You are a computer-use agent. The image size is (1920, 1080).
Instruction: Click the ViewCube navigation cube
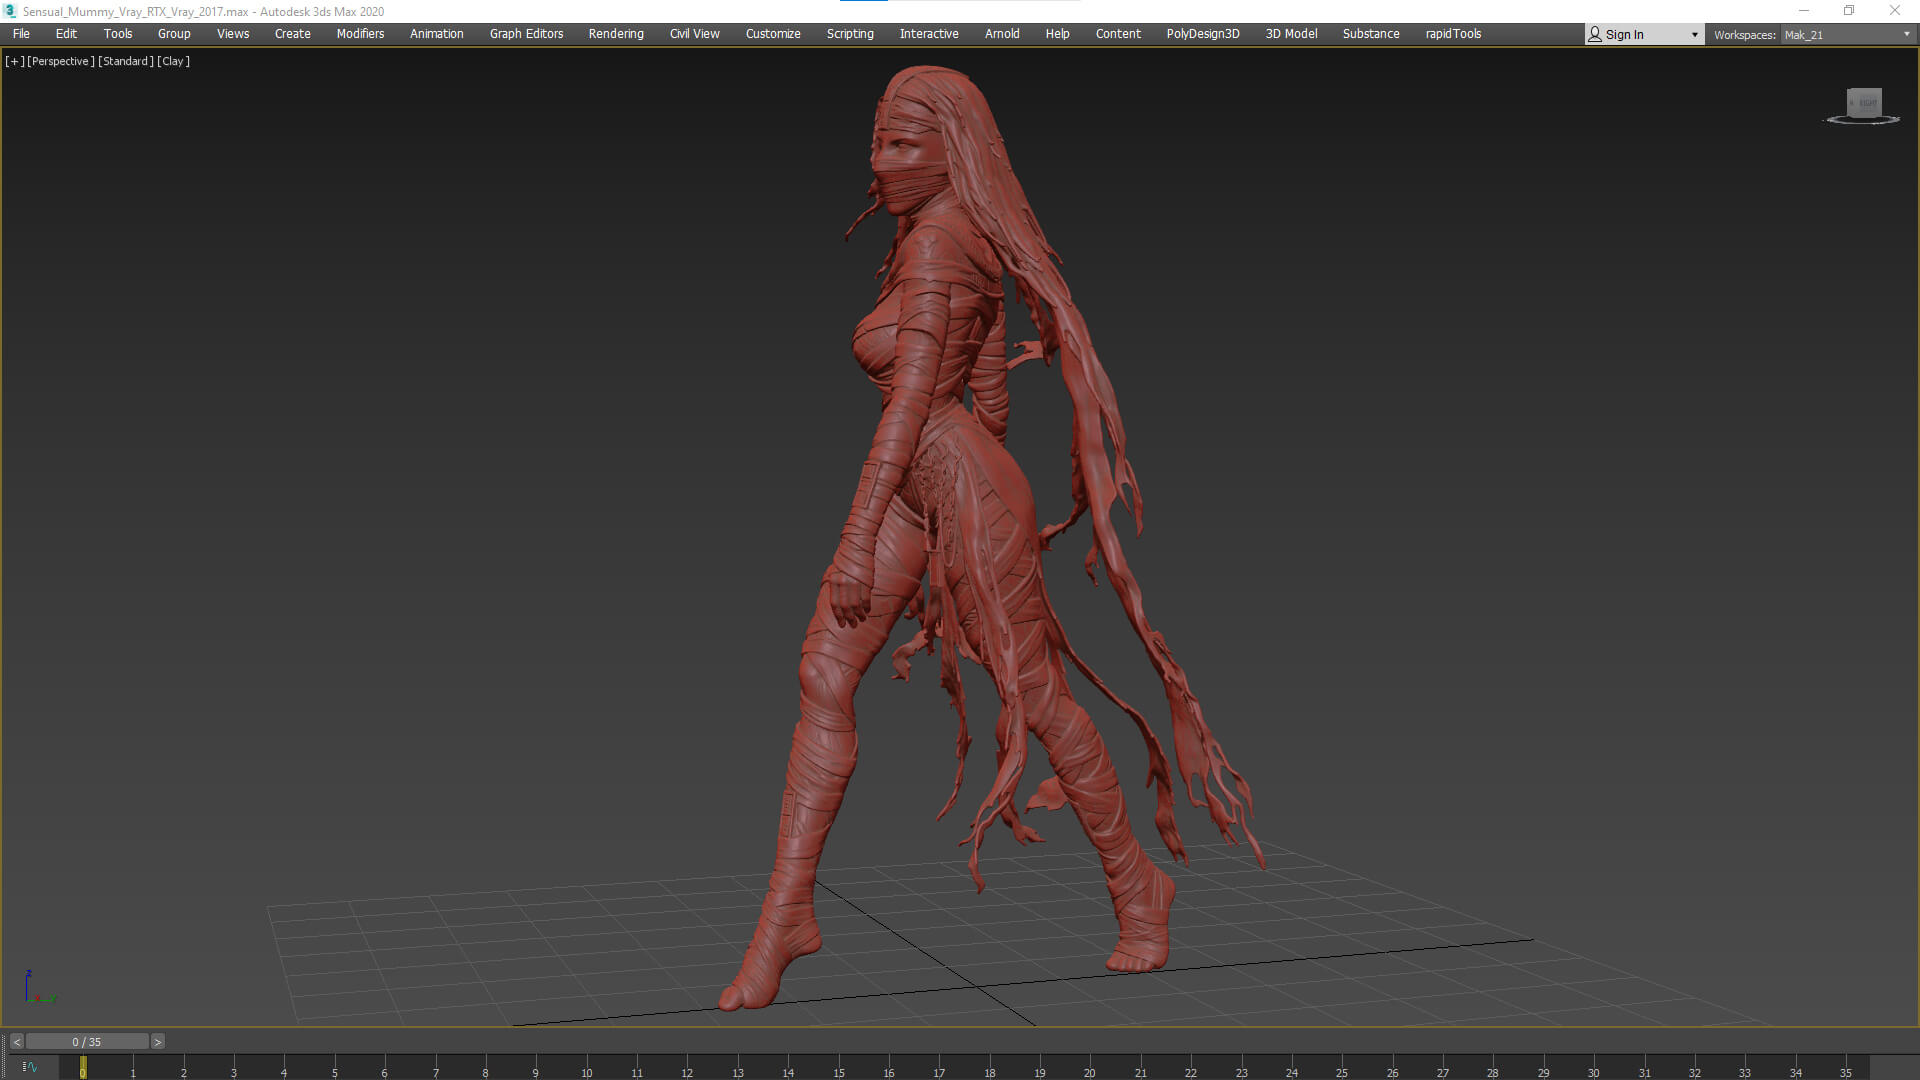click(1864, 102)
